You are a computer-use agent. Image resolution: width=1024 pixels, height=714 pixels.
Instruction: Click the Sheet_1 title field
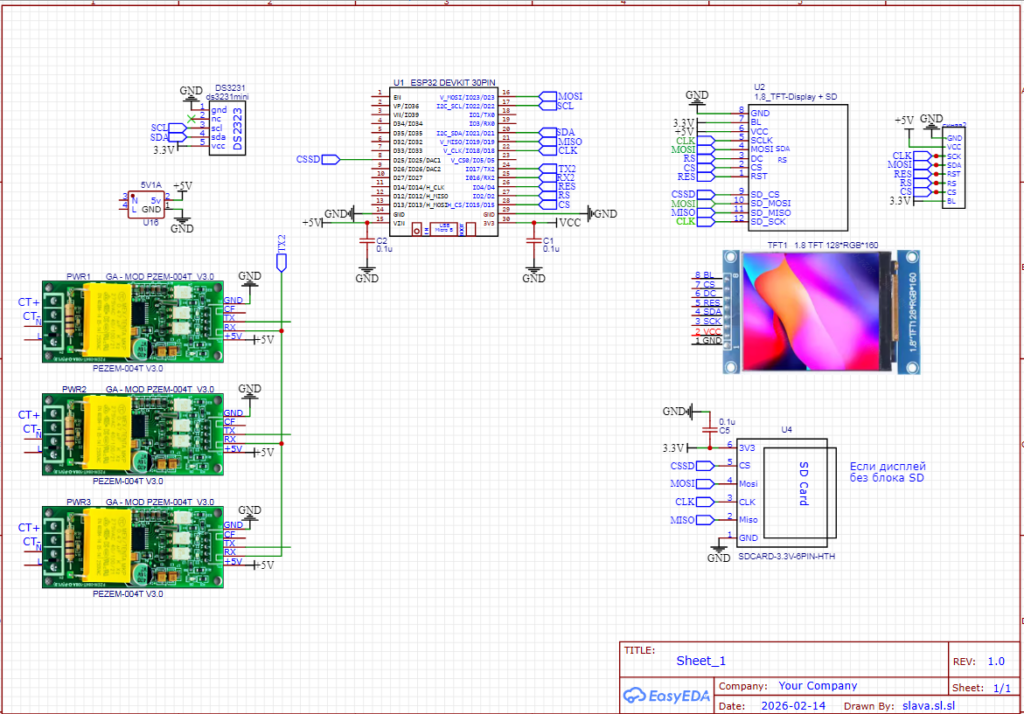pyautogui.click(x=700, y=661)
